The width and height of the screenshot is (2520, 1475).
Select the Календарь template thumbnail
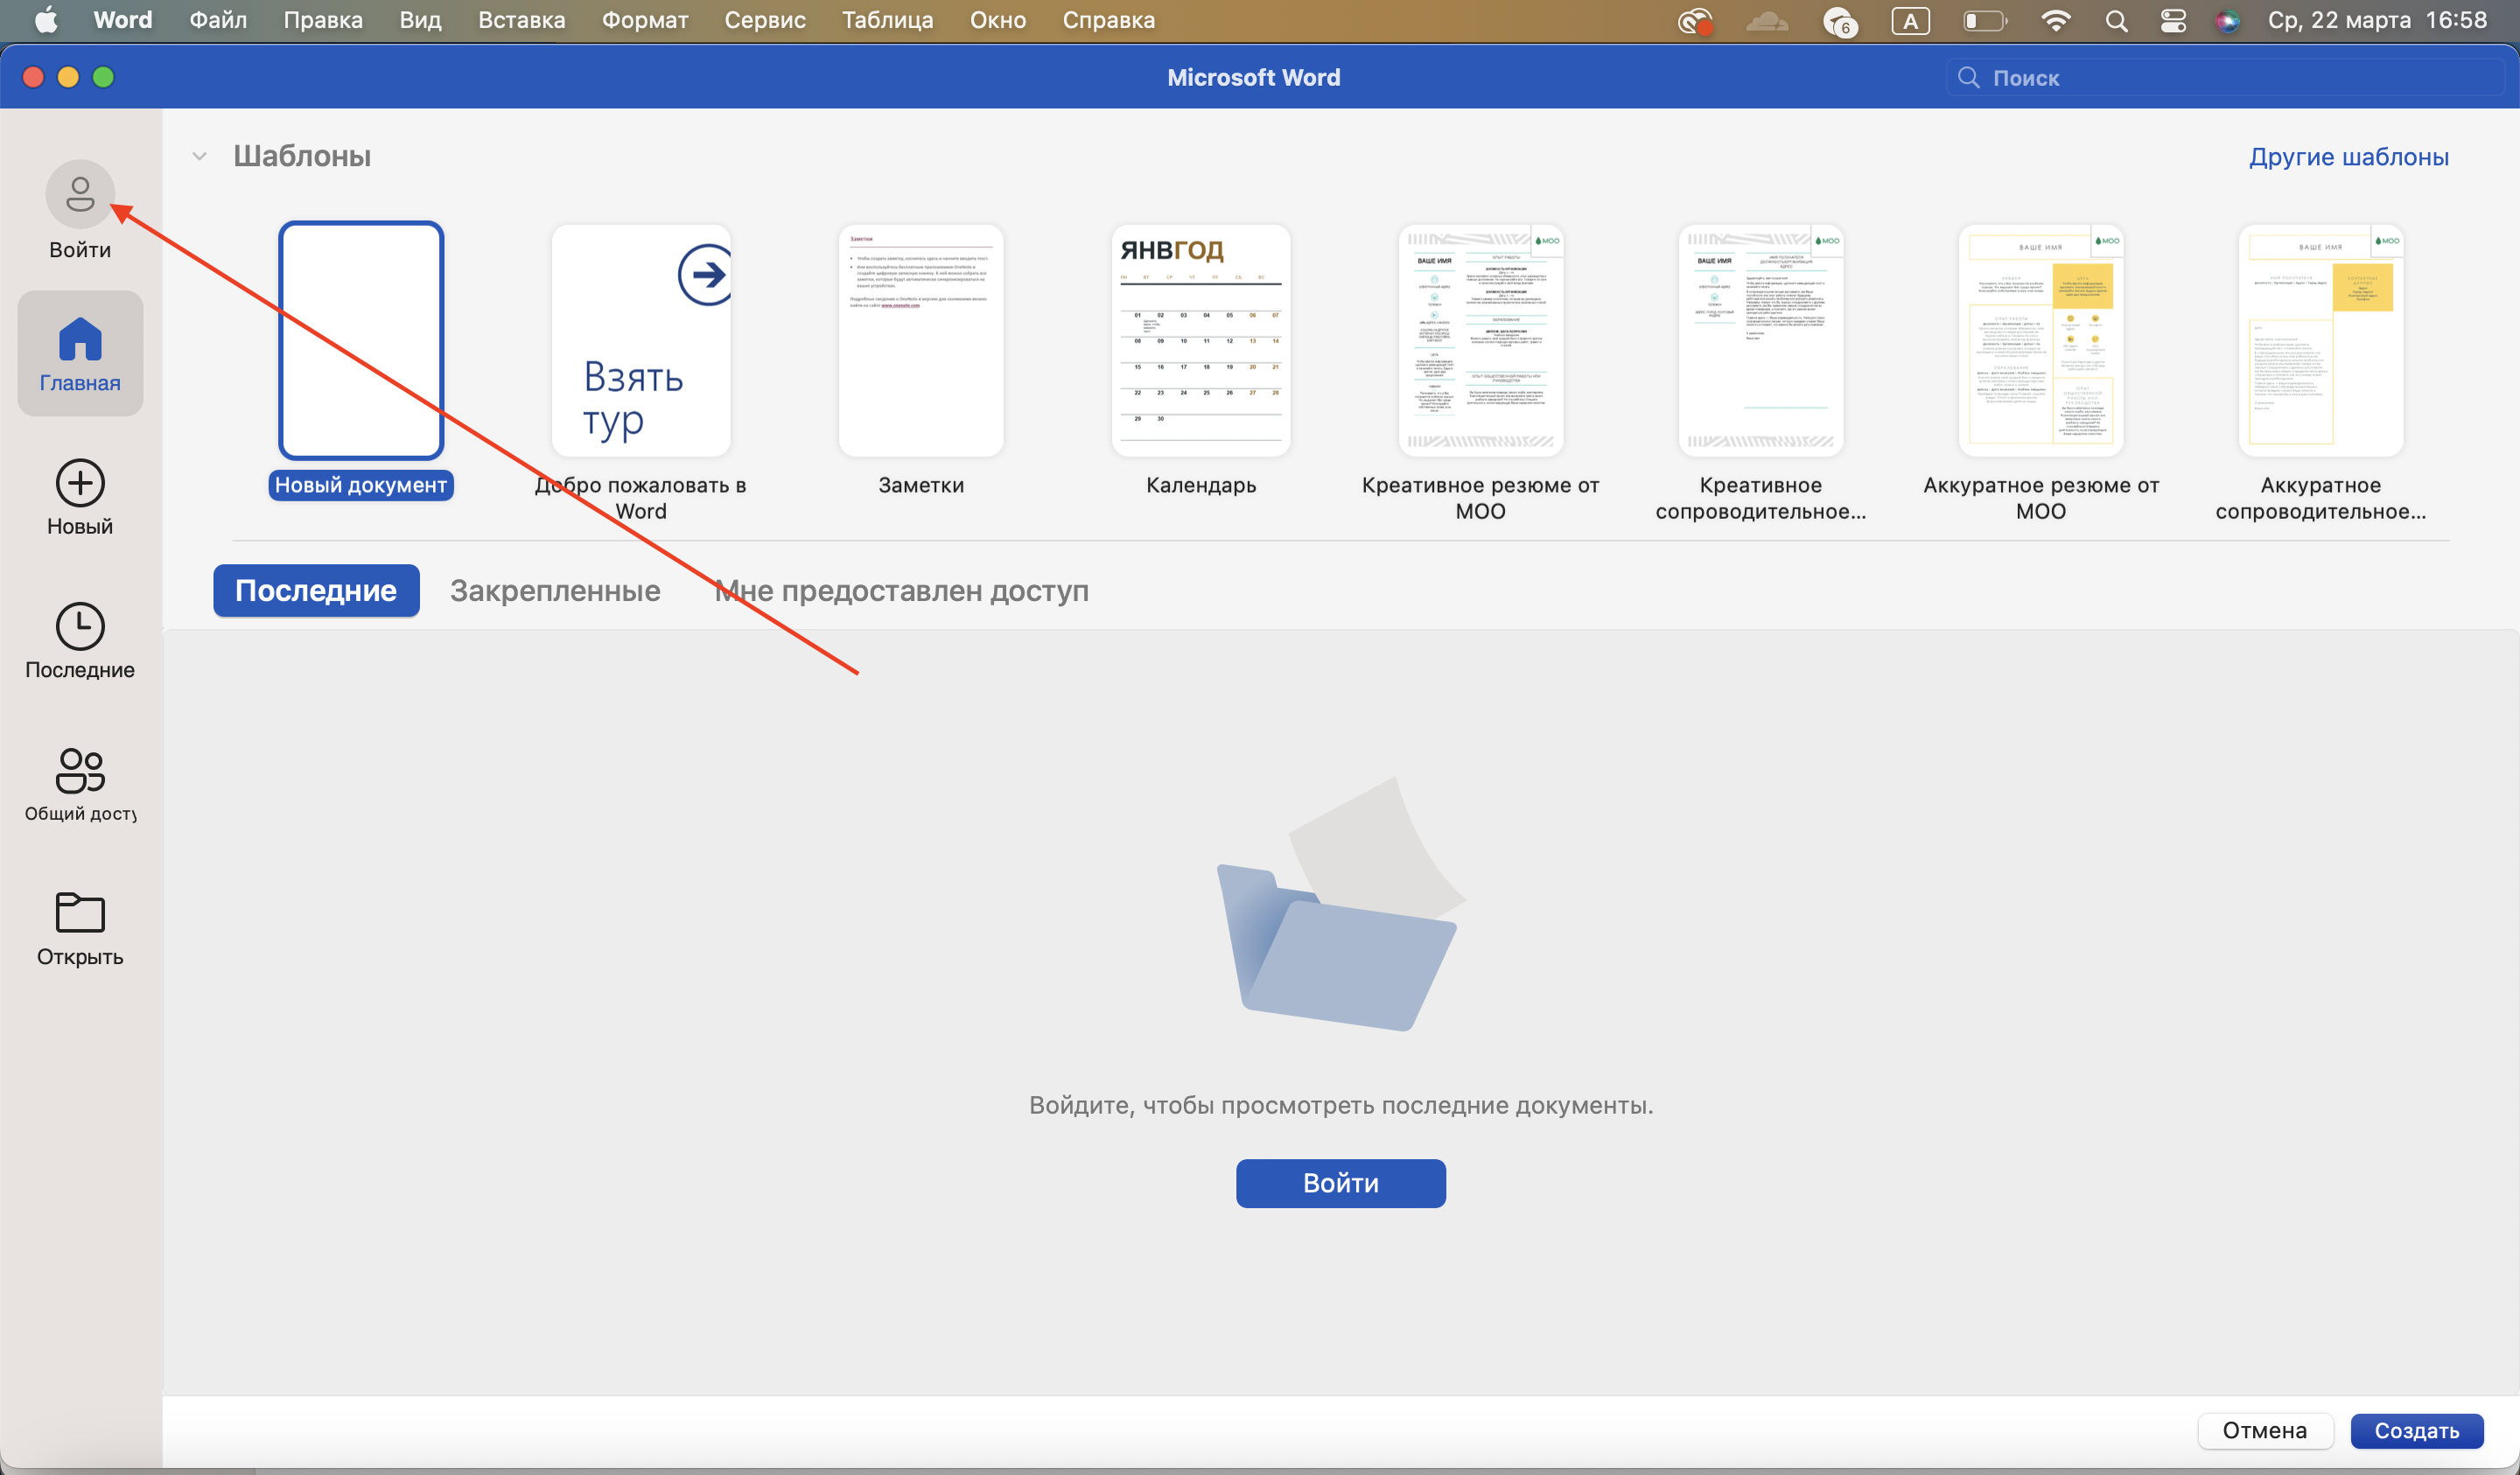pos(1200,341)
